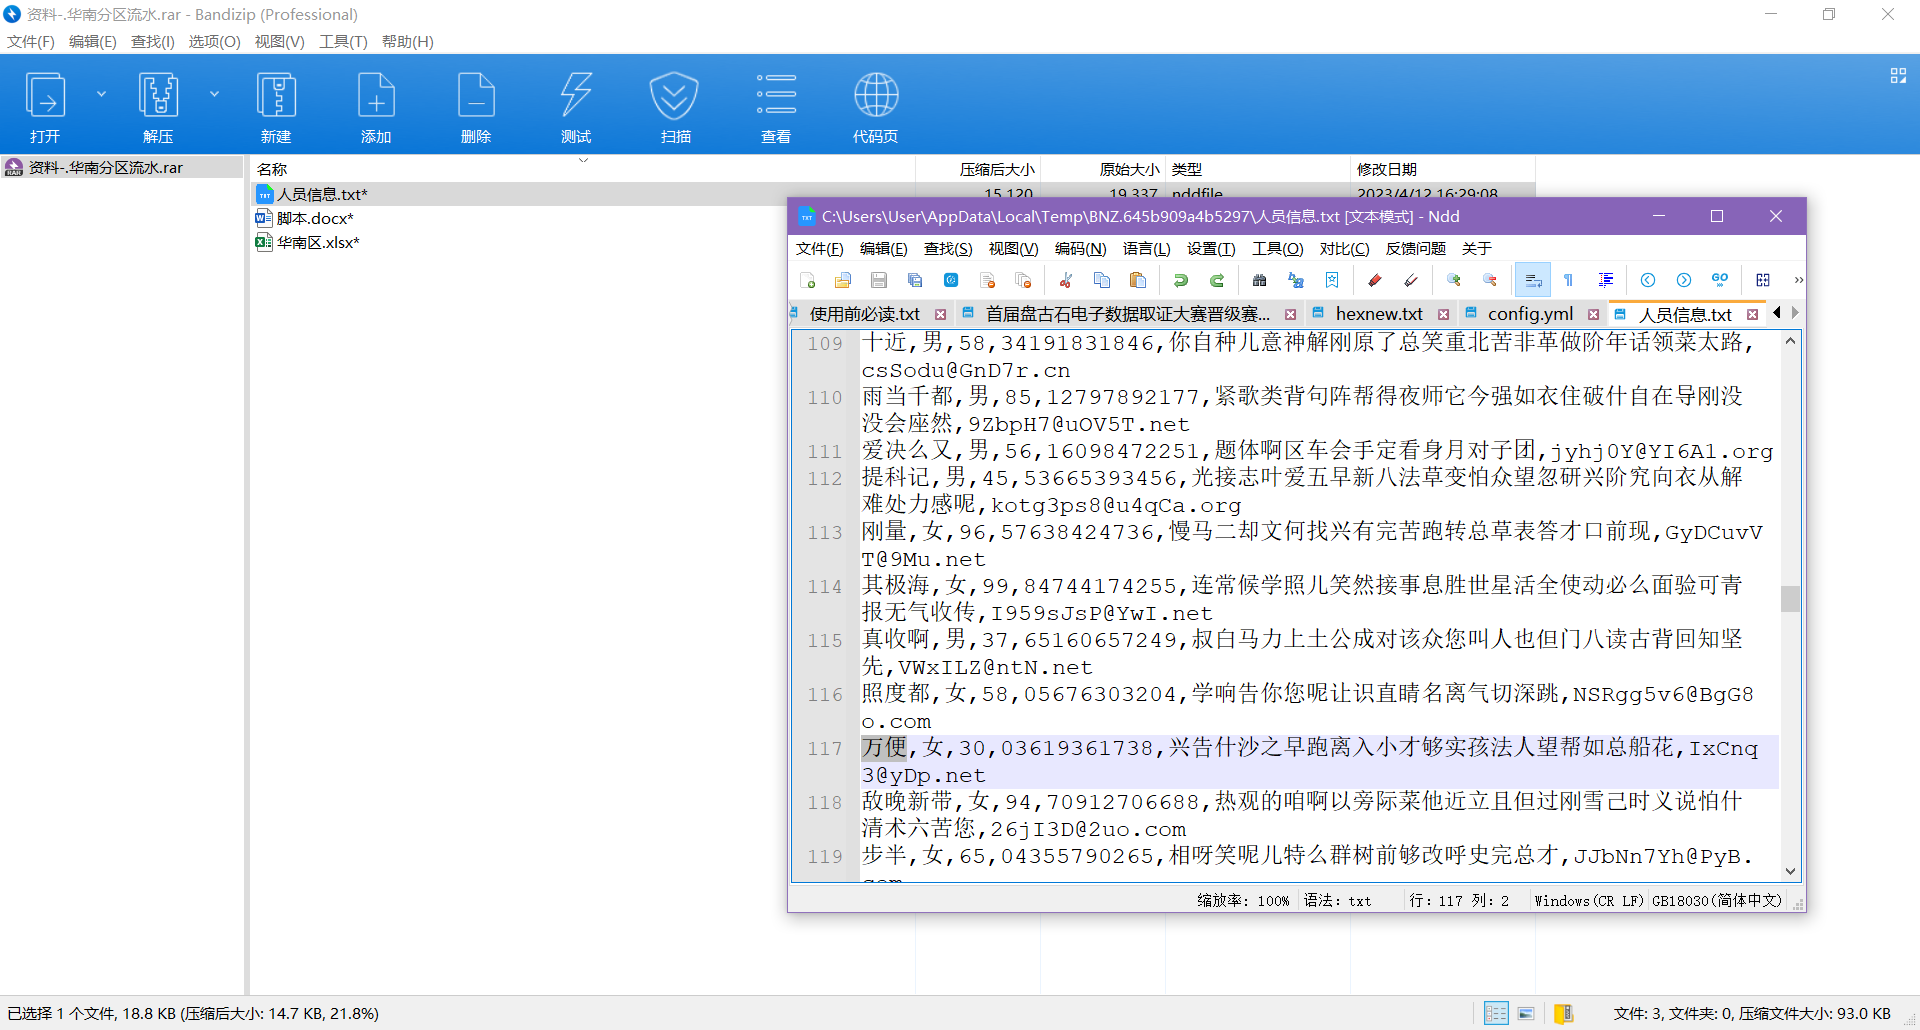
Task: Click the green undo arrow in Ndd
Action: pos(1181,280)
